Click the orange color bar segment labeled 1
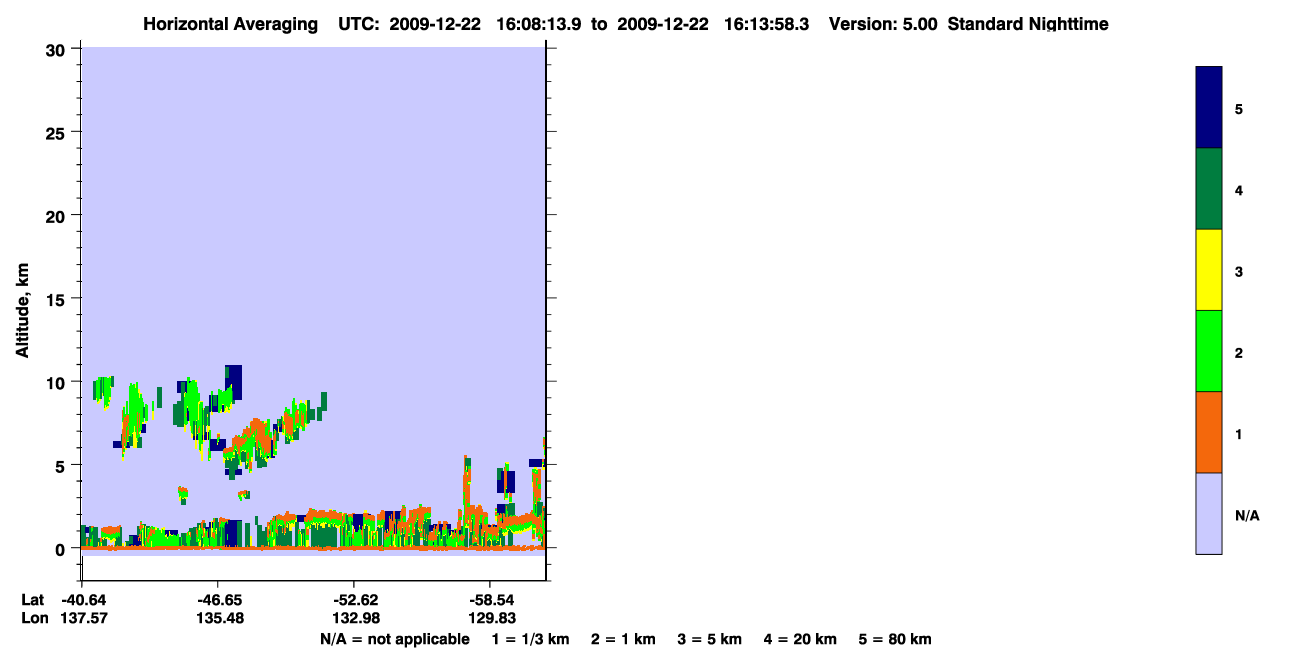The height and width of the screenshot is (667, 1300). (1209, 432)
